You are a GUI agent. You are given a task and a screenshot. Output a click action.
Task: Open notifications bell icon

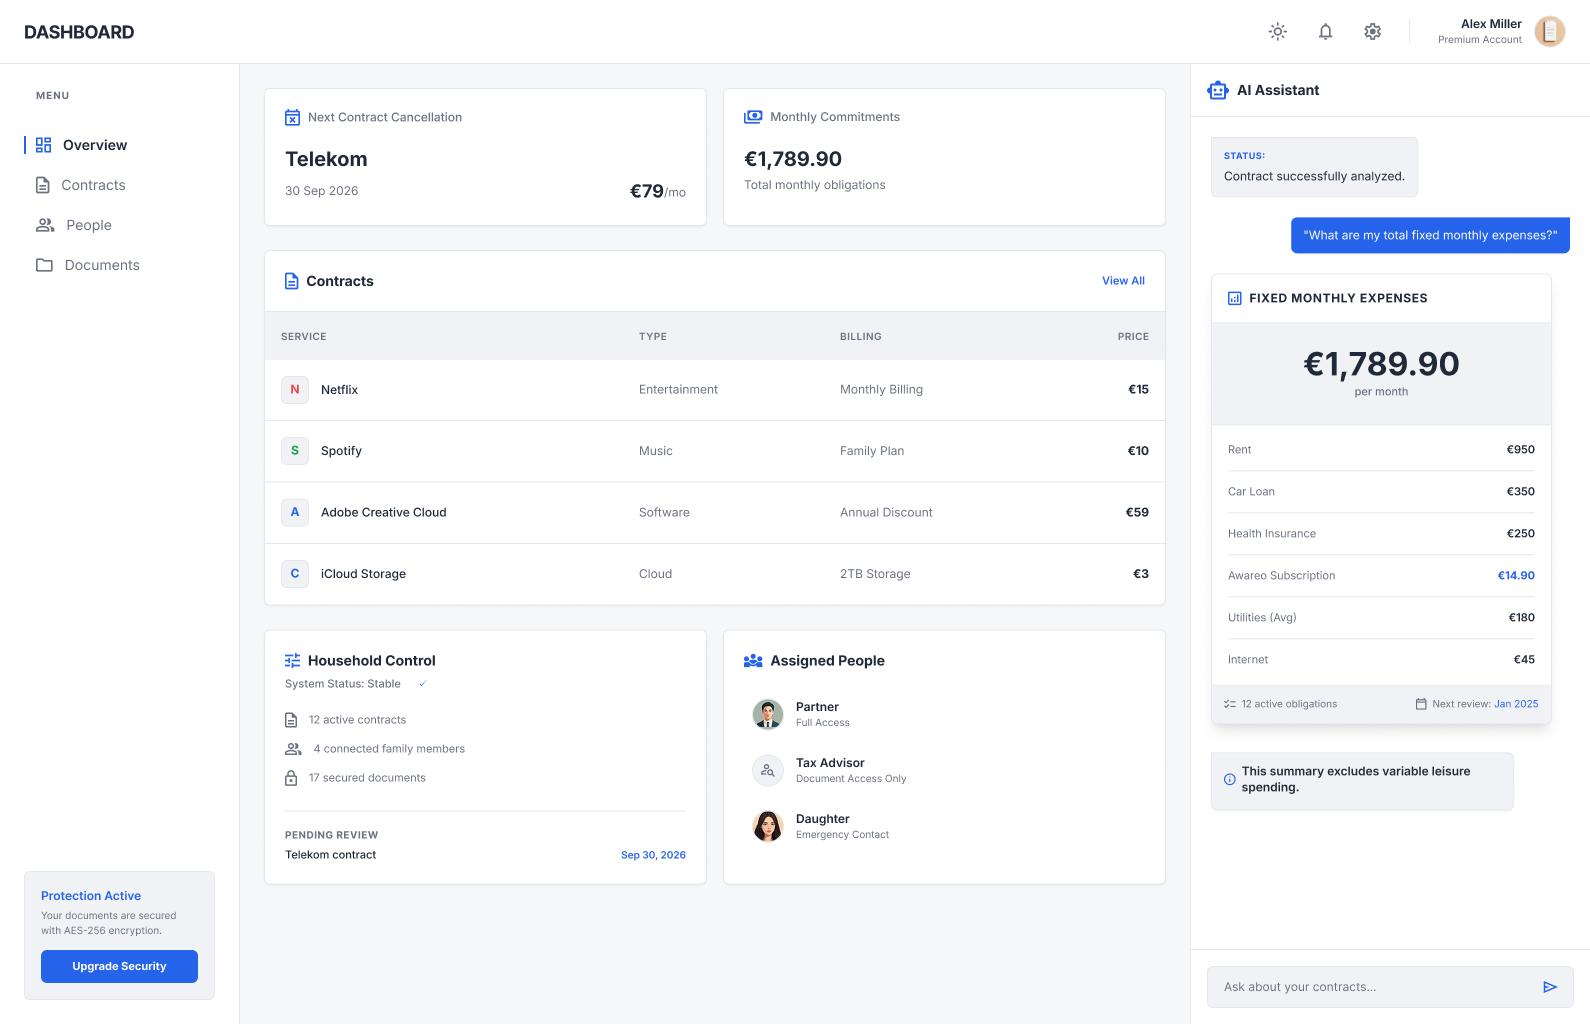click(x=1325, y=32)
